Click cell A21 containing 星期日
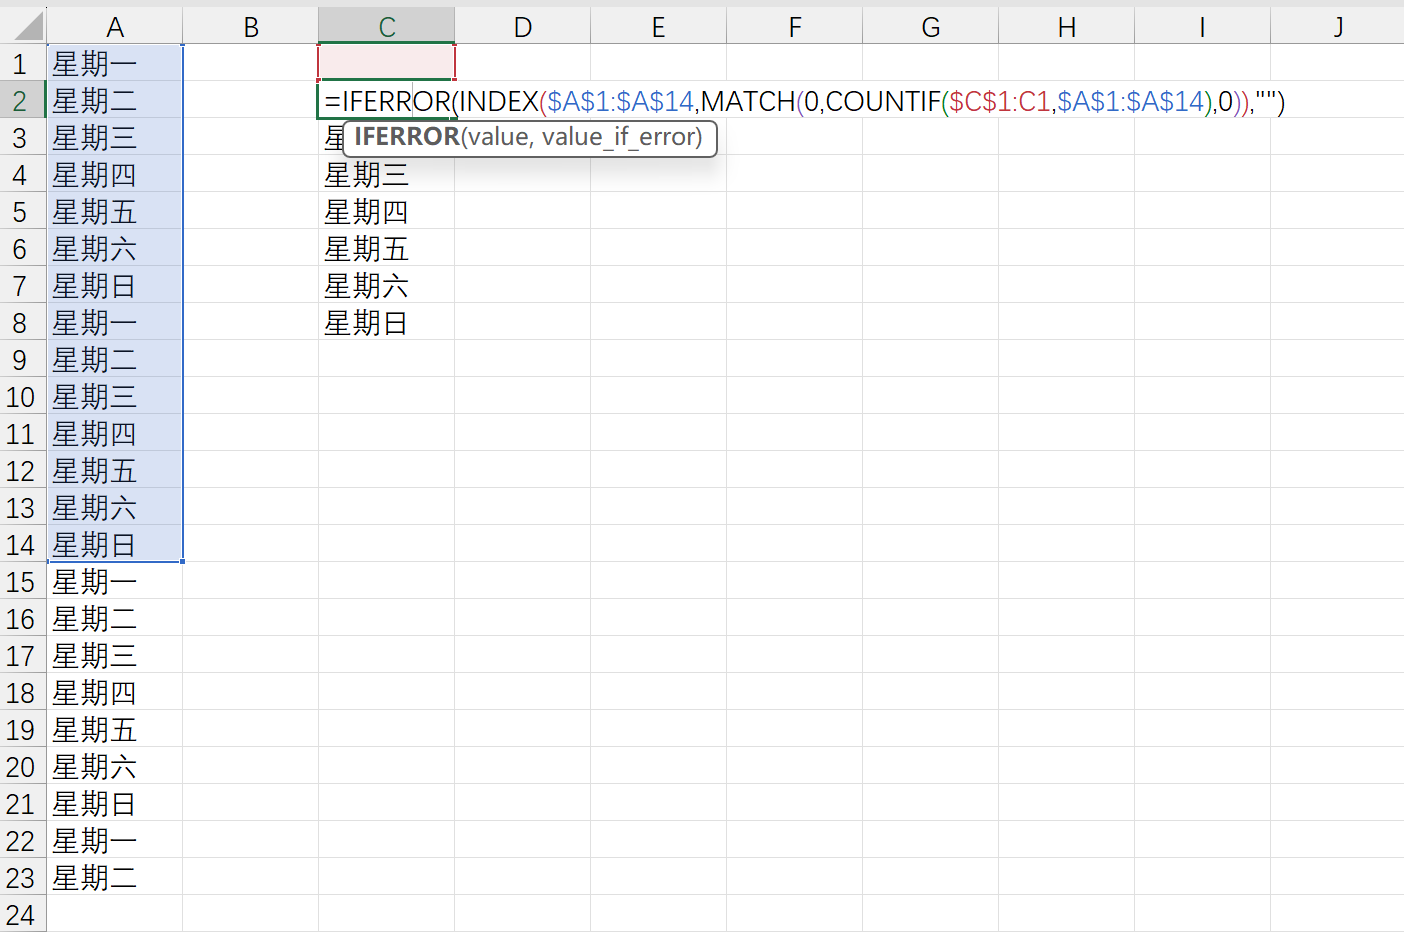The height and width of the screenshot is (932, 1404). coord(115,803)
